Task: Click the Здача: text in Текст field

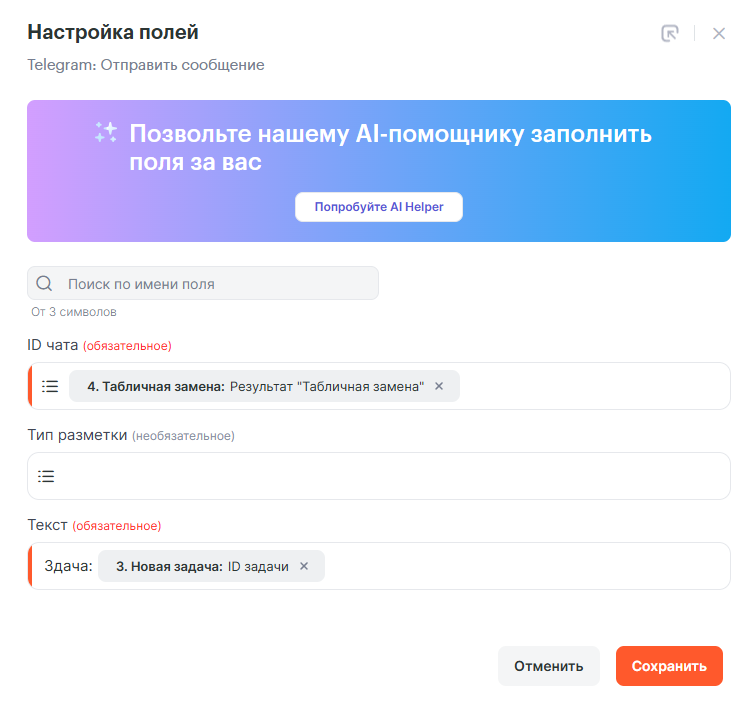Action: 69,566
